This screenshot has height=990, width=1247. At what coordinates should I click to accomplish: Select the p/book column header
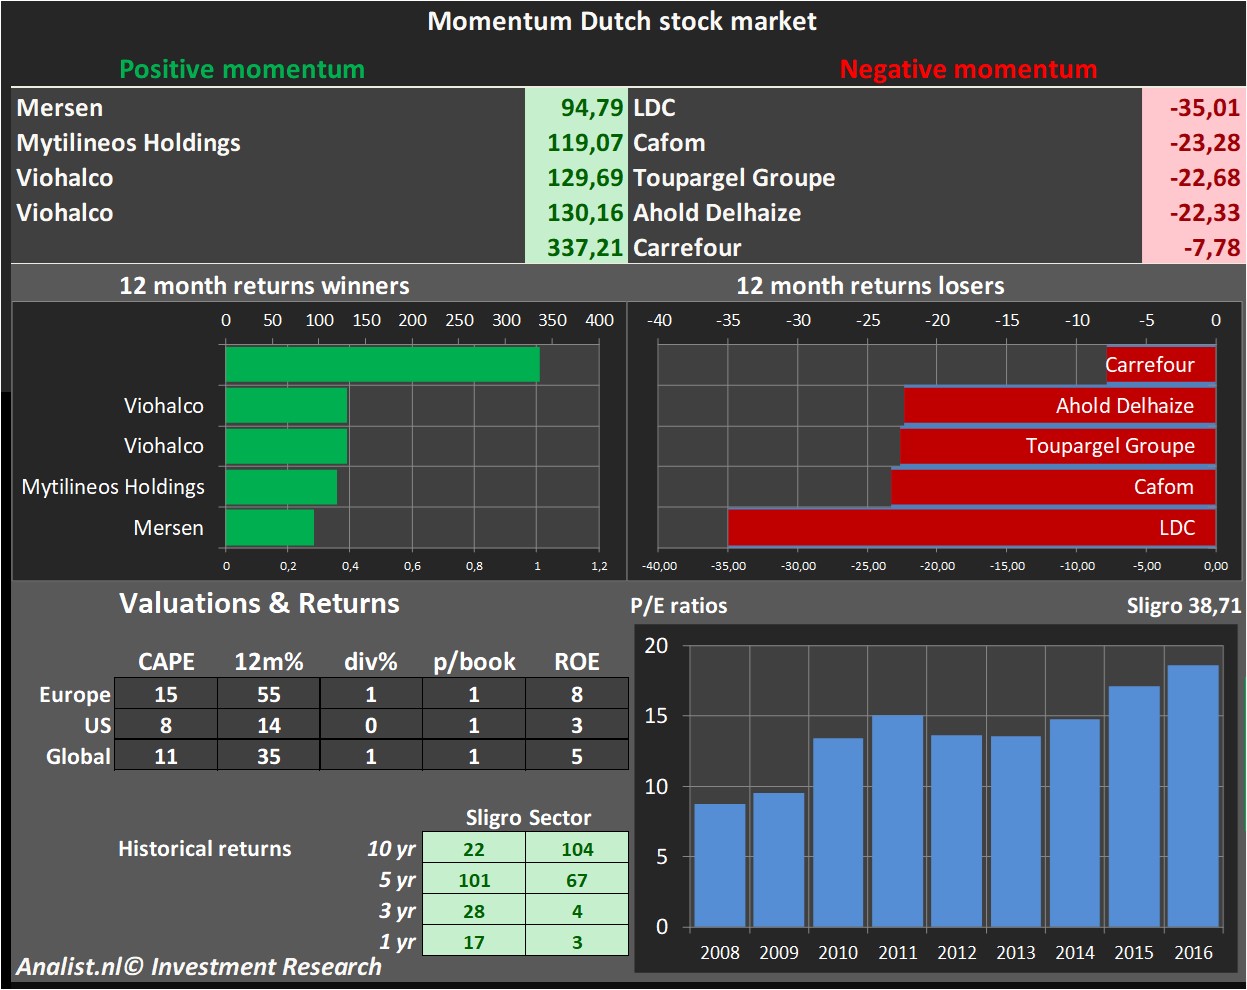tap(474, 662)
